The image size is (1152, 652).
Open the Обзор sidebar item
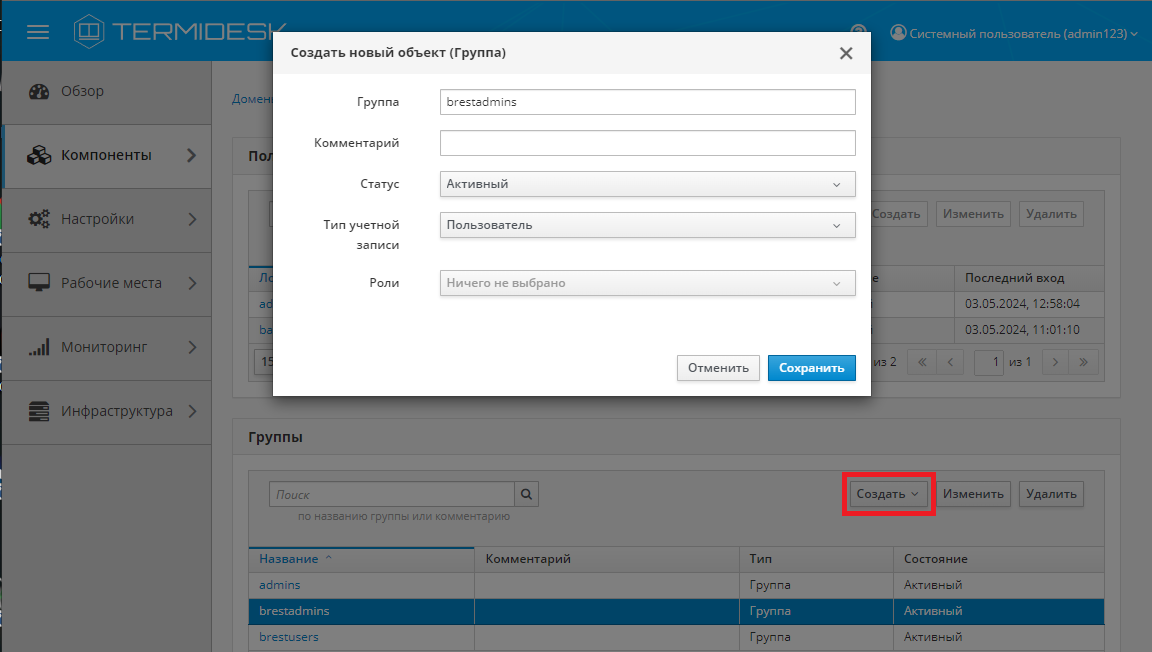point(107,92)
